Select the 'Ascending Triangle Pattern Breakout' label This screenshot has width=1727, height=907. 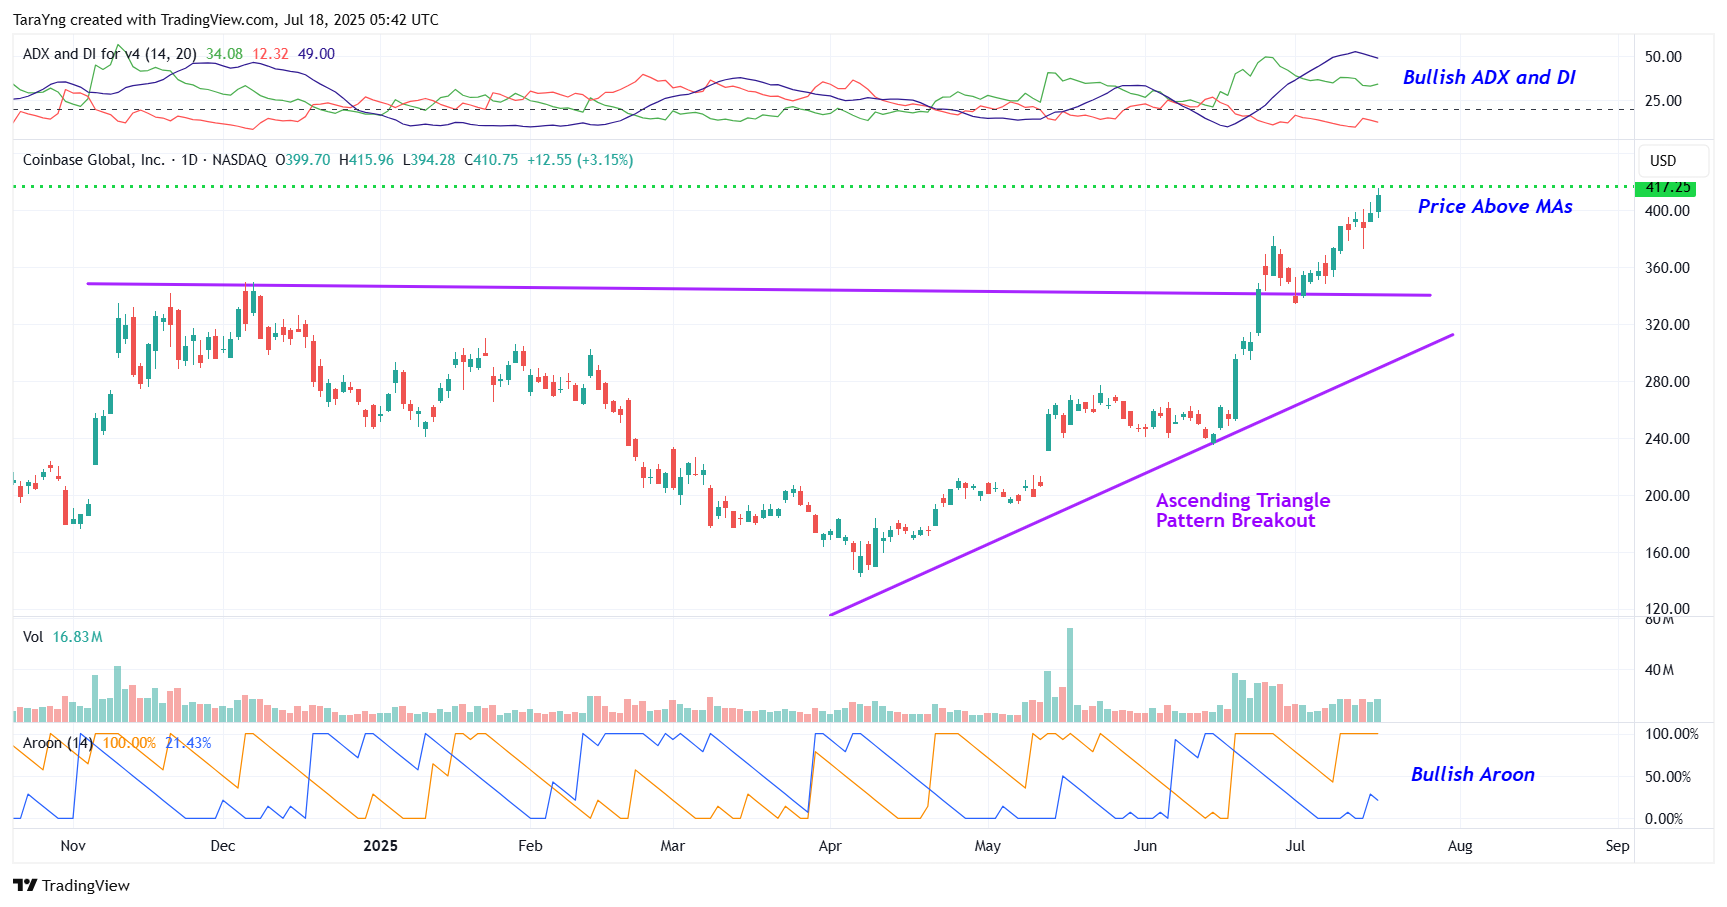point(1243,510)
